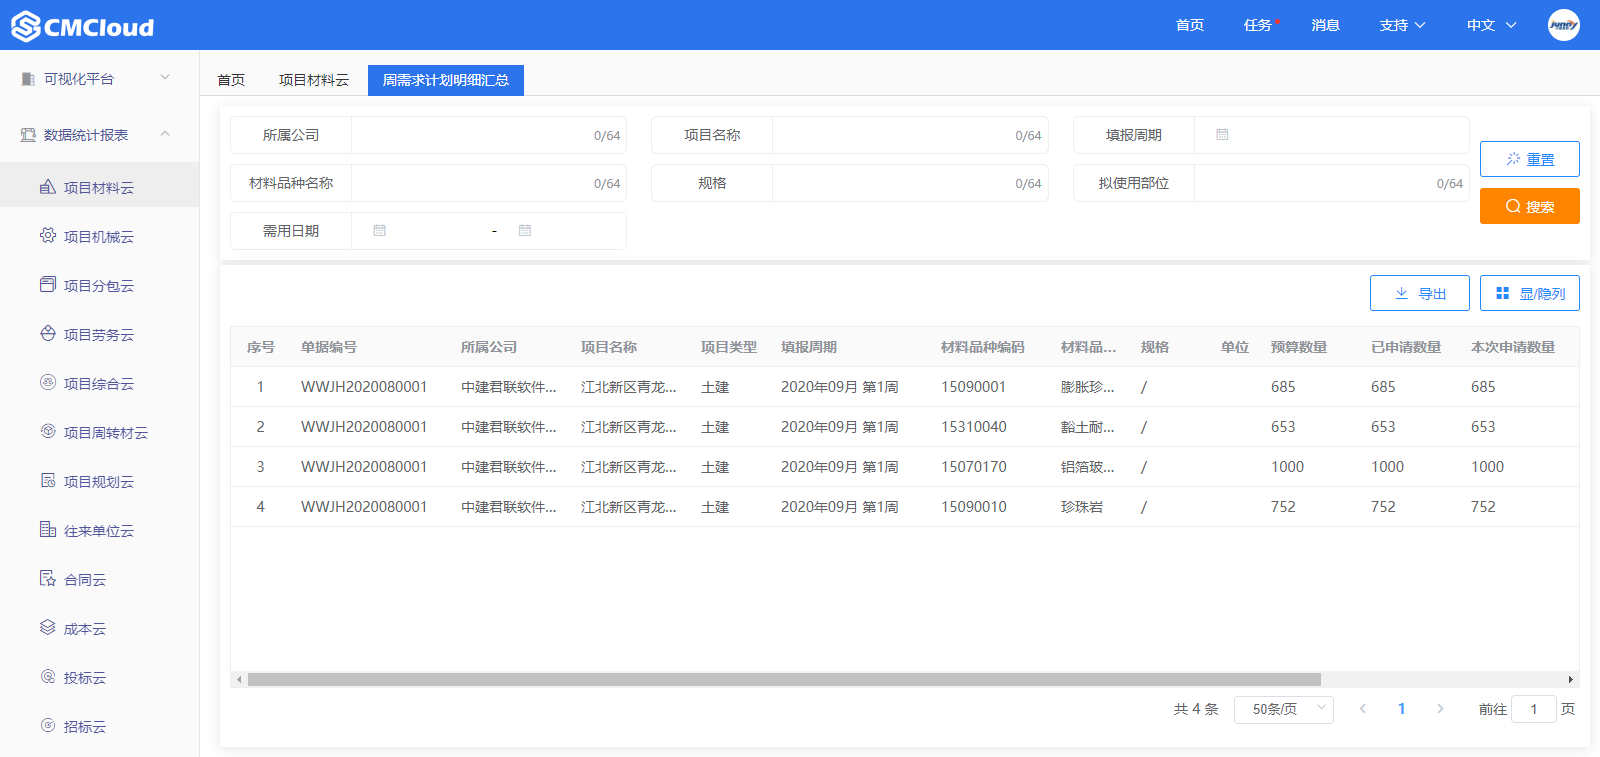Collapse the 数据统计报表 menu chevron
The width and height of the screenshot is (1600, 757).
tap(165, 134)
